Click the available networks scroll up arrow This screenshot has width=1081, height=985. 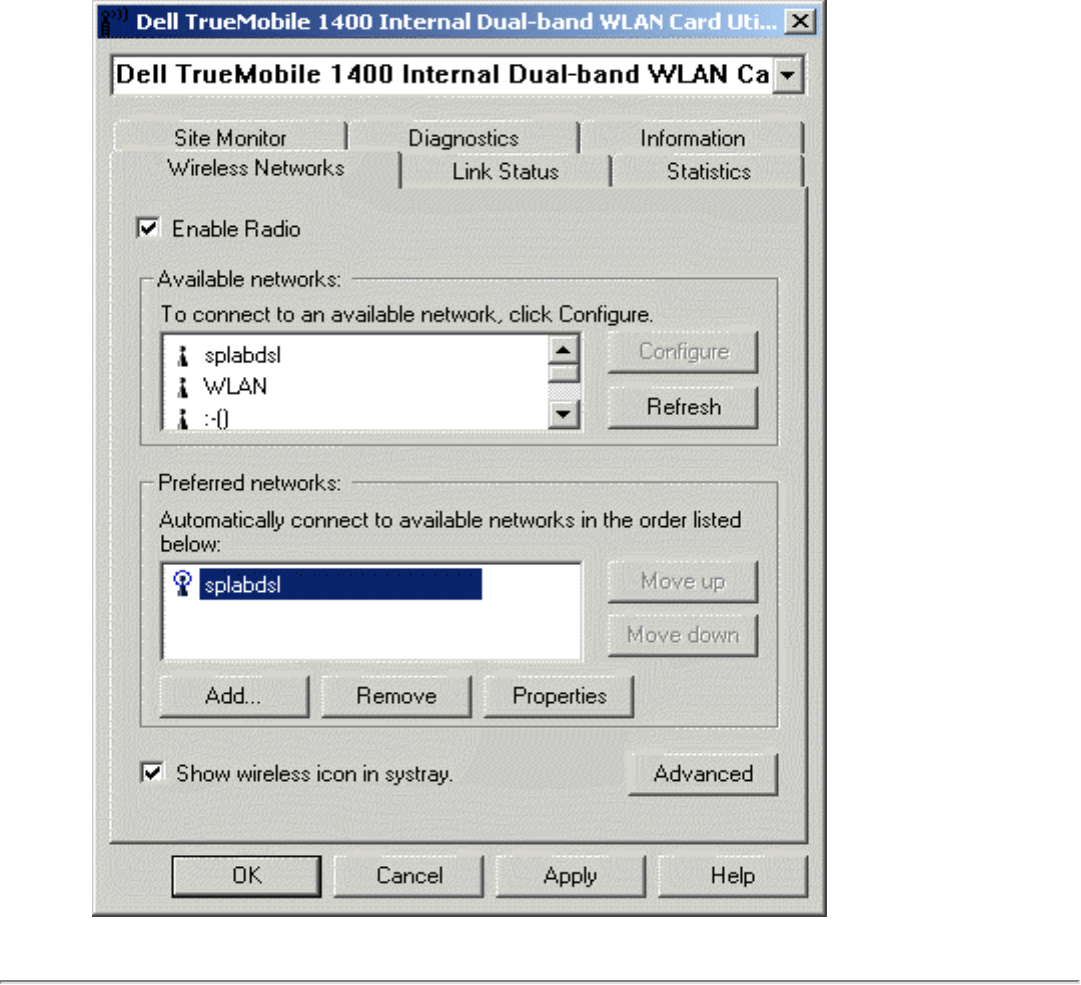[x=563, y=350]
